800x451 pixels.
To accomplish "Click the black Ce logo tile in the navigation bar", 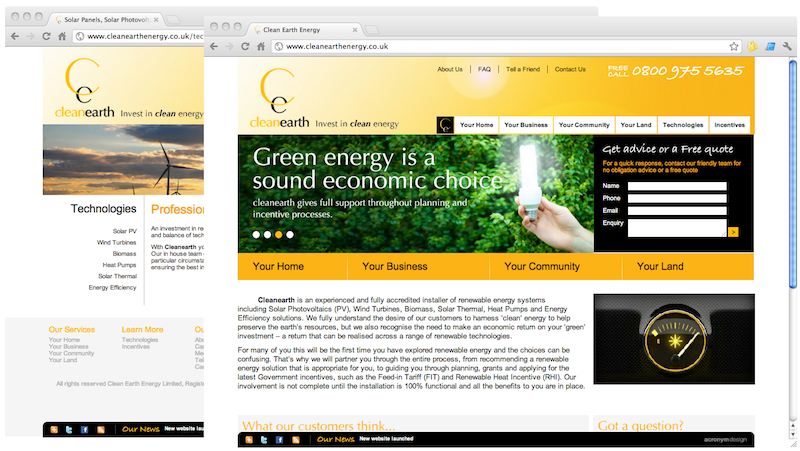I will (x=445, y=125).
